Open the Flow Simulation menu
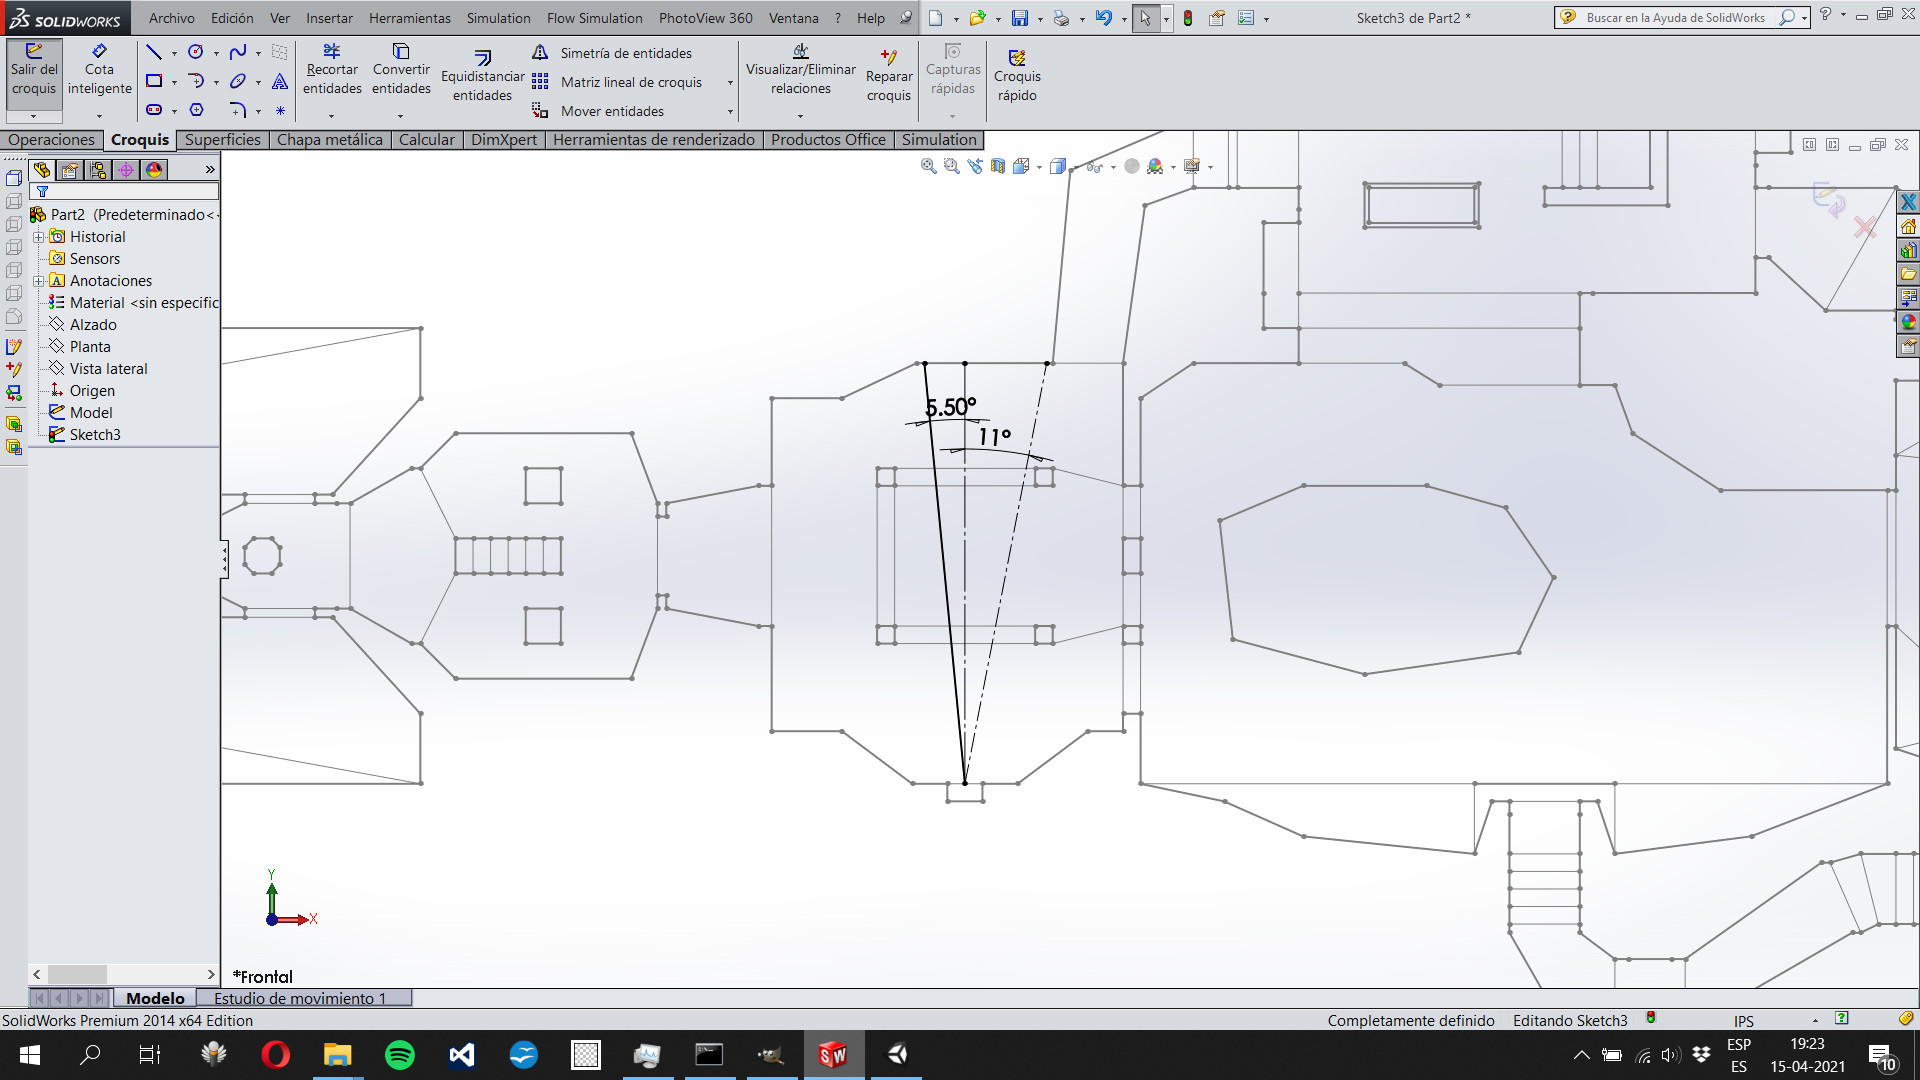 594,18
